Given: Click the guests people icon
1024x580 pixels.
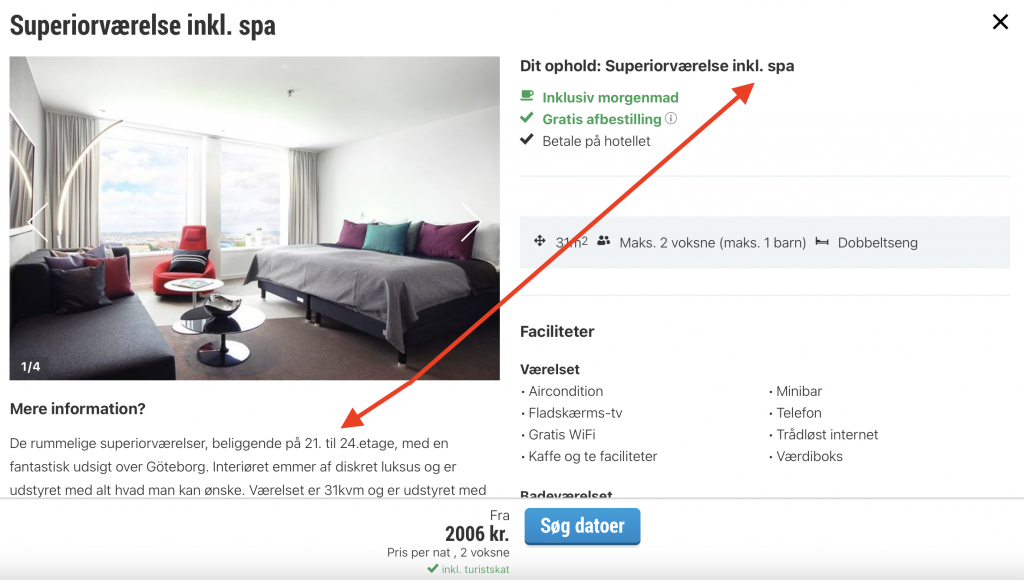Looking at the screenshot, I should tap(603, 241).
